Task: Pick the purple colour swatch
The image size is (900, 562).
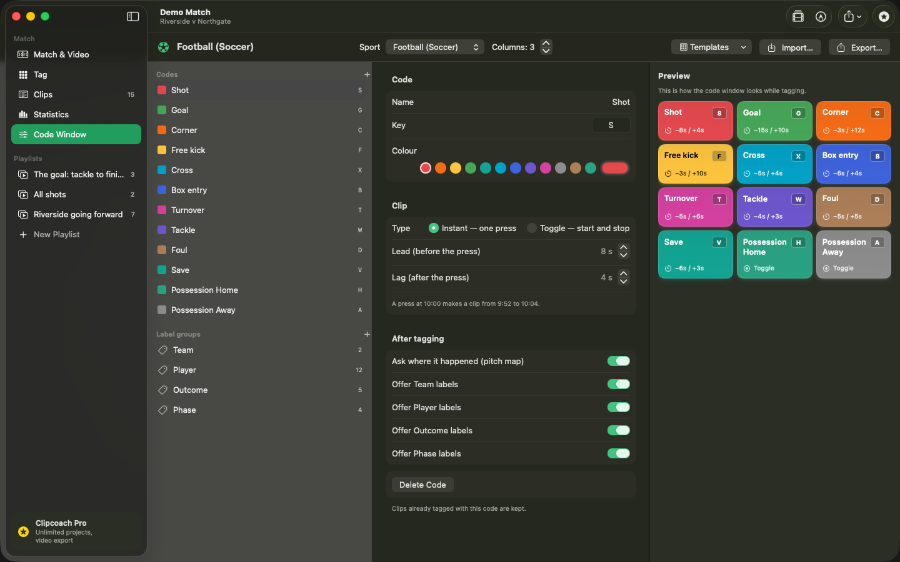Action: pyautogui.click(x=530, y=168)
